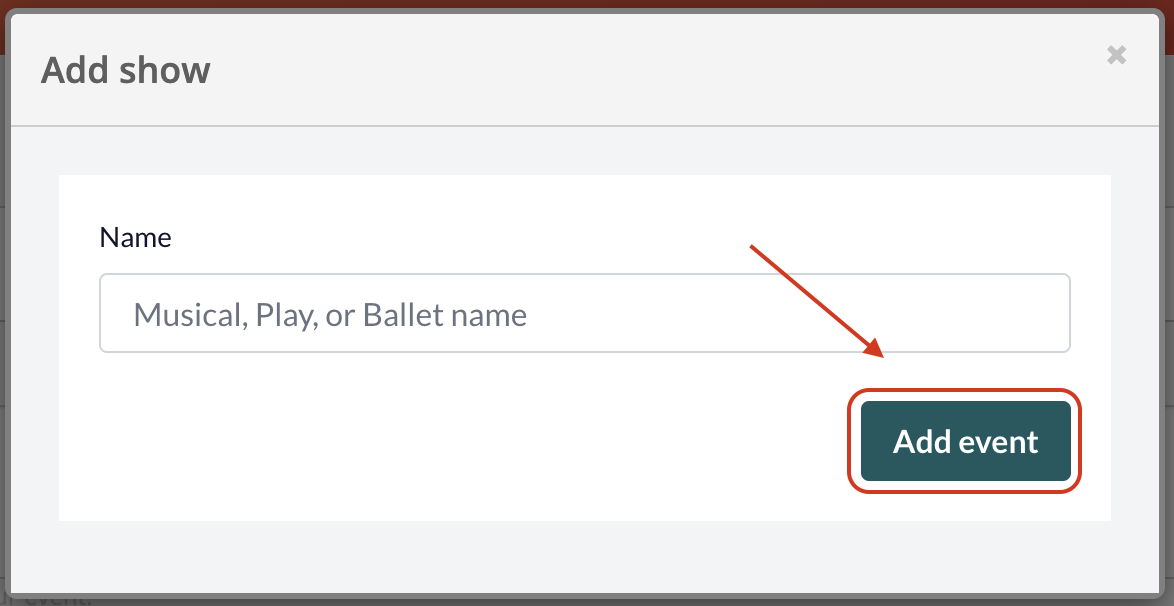
Task: Submit the show with Add event
Action: click(965, 441)
